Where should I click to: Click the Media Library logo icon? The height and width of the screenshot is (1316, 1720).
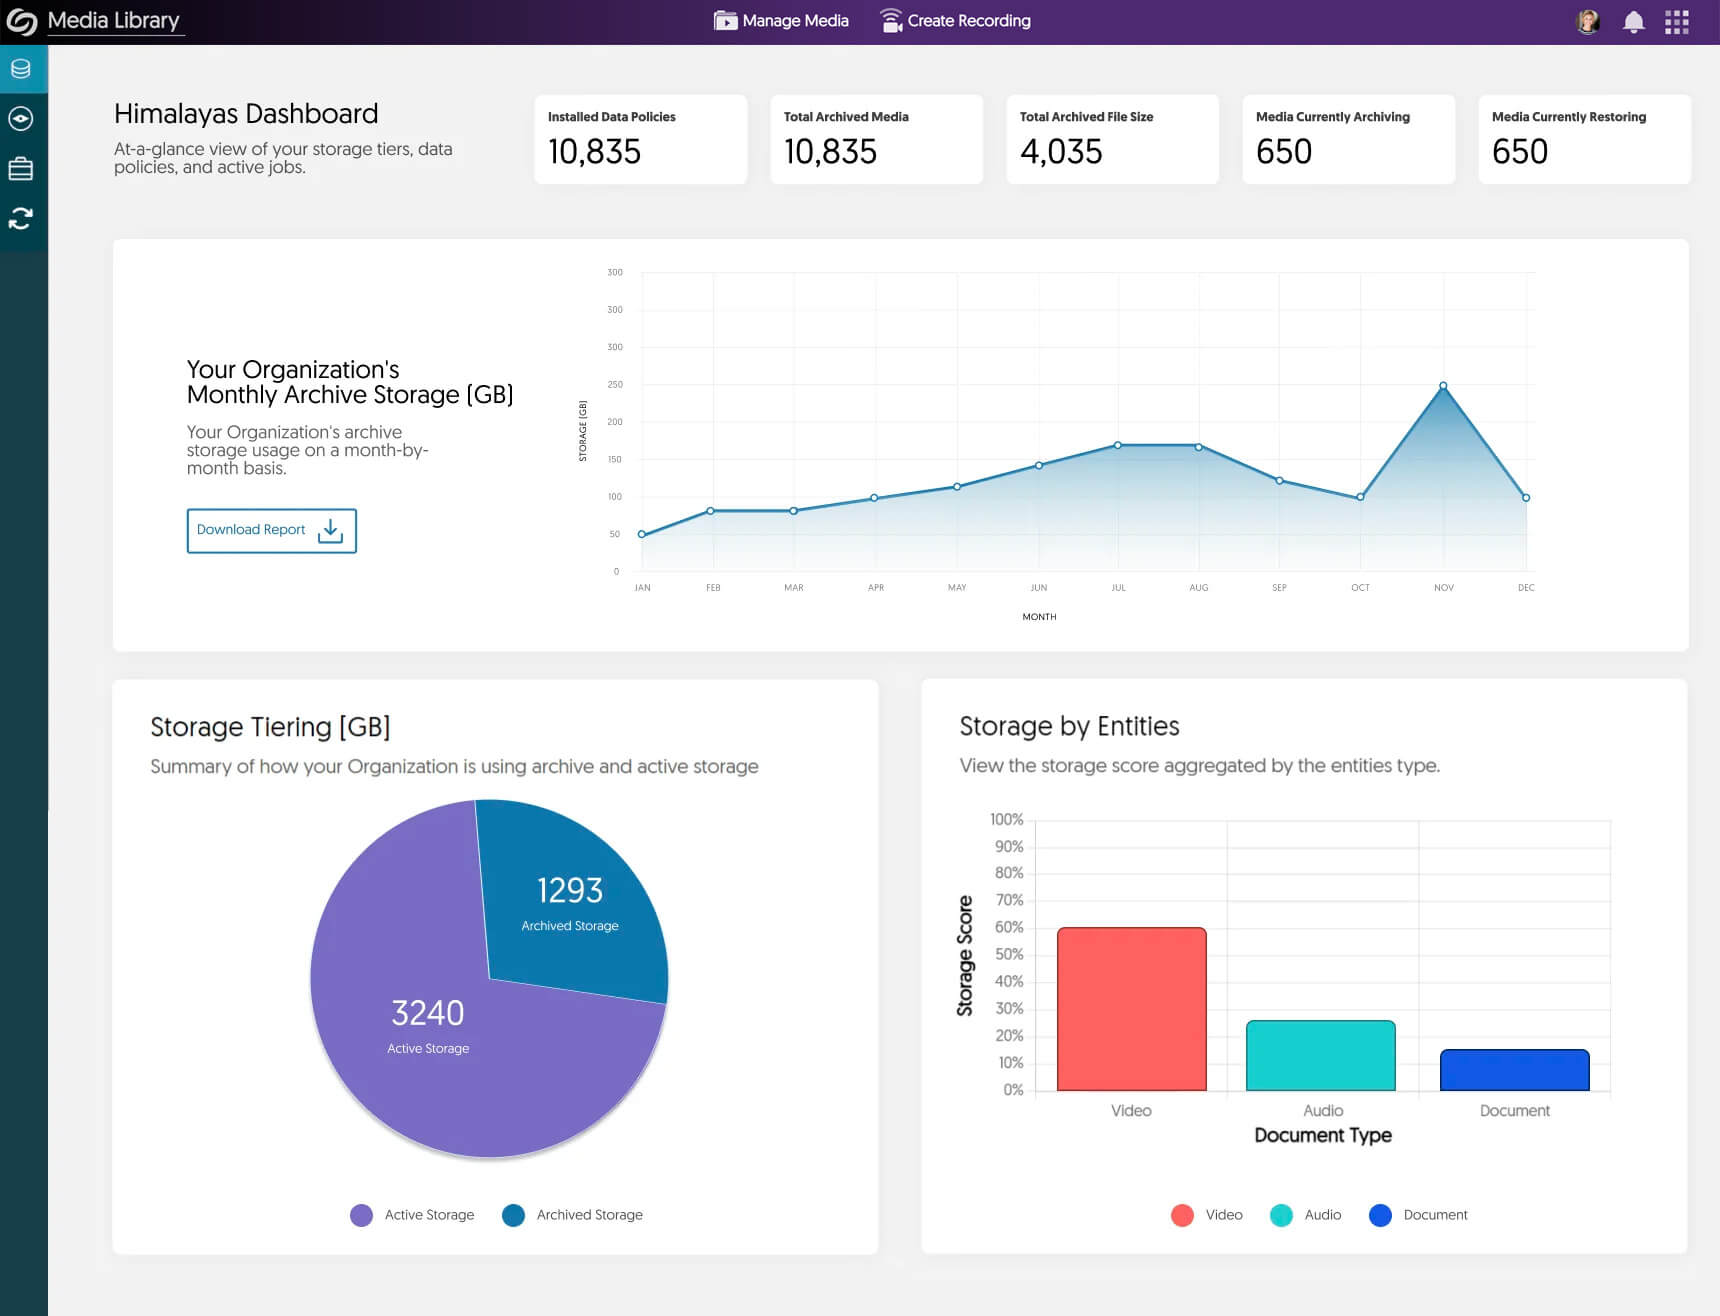(22, 22)
